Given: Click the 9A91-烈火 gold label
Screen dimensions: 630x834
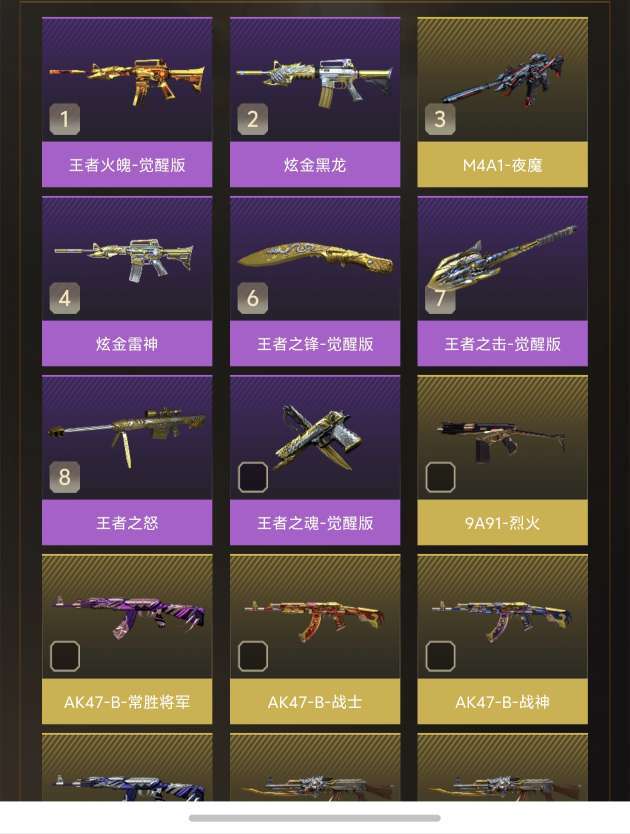Looking at the screenshot, I should (503, 523).
